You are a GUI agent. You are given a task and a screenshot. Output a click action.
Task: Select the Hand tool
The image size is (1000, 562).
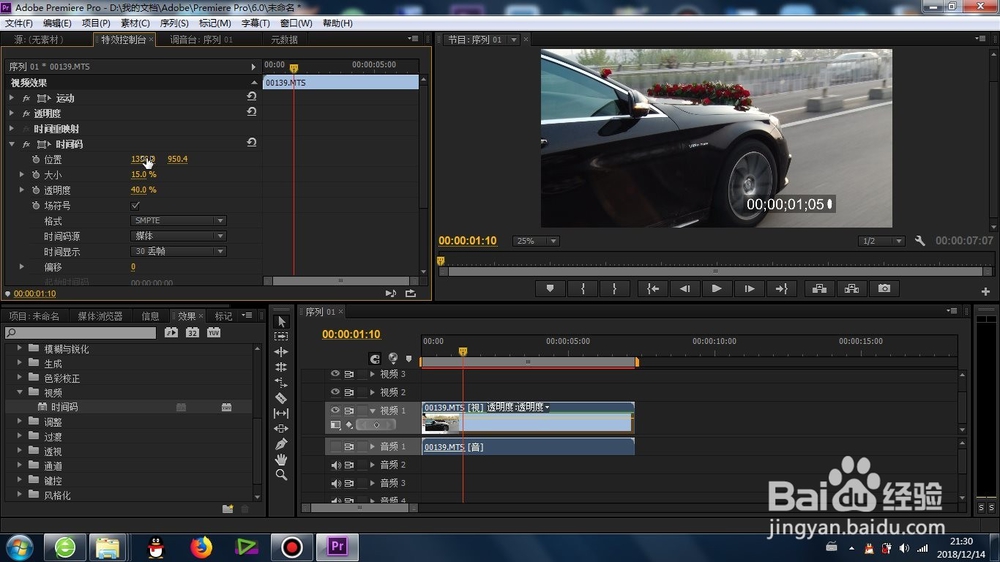[281, 459]
